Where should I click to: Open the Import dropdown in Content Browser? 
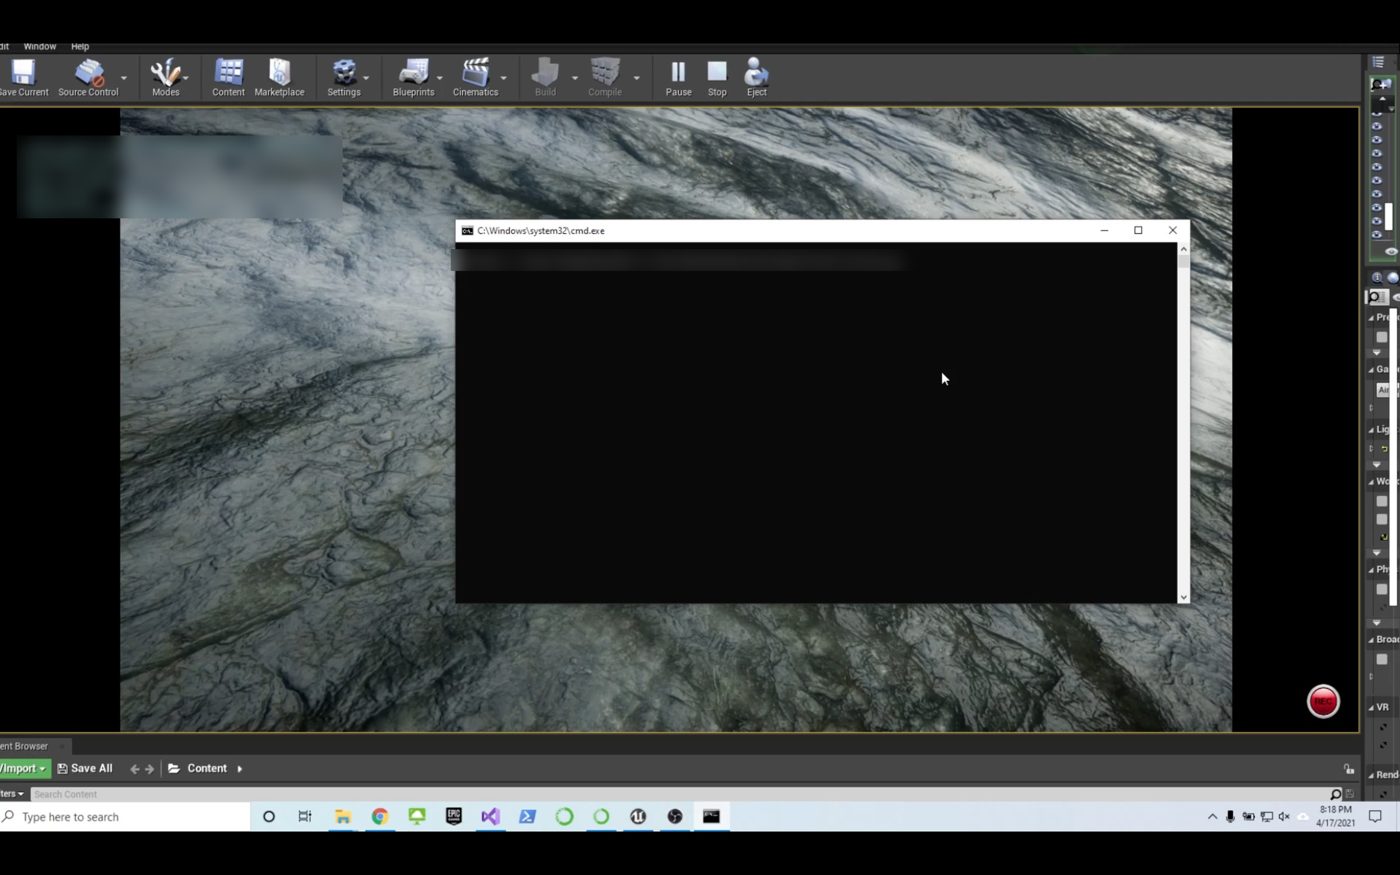(23, 769)
